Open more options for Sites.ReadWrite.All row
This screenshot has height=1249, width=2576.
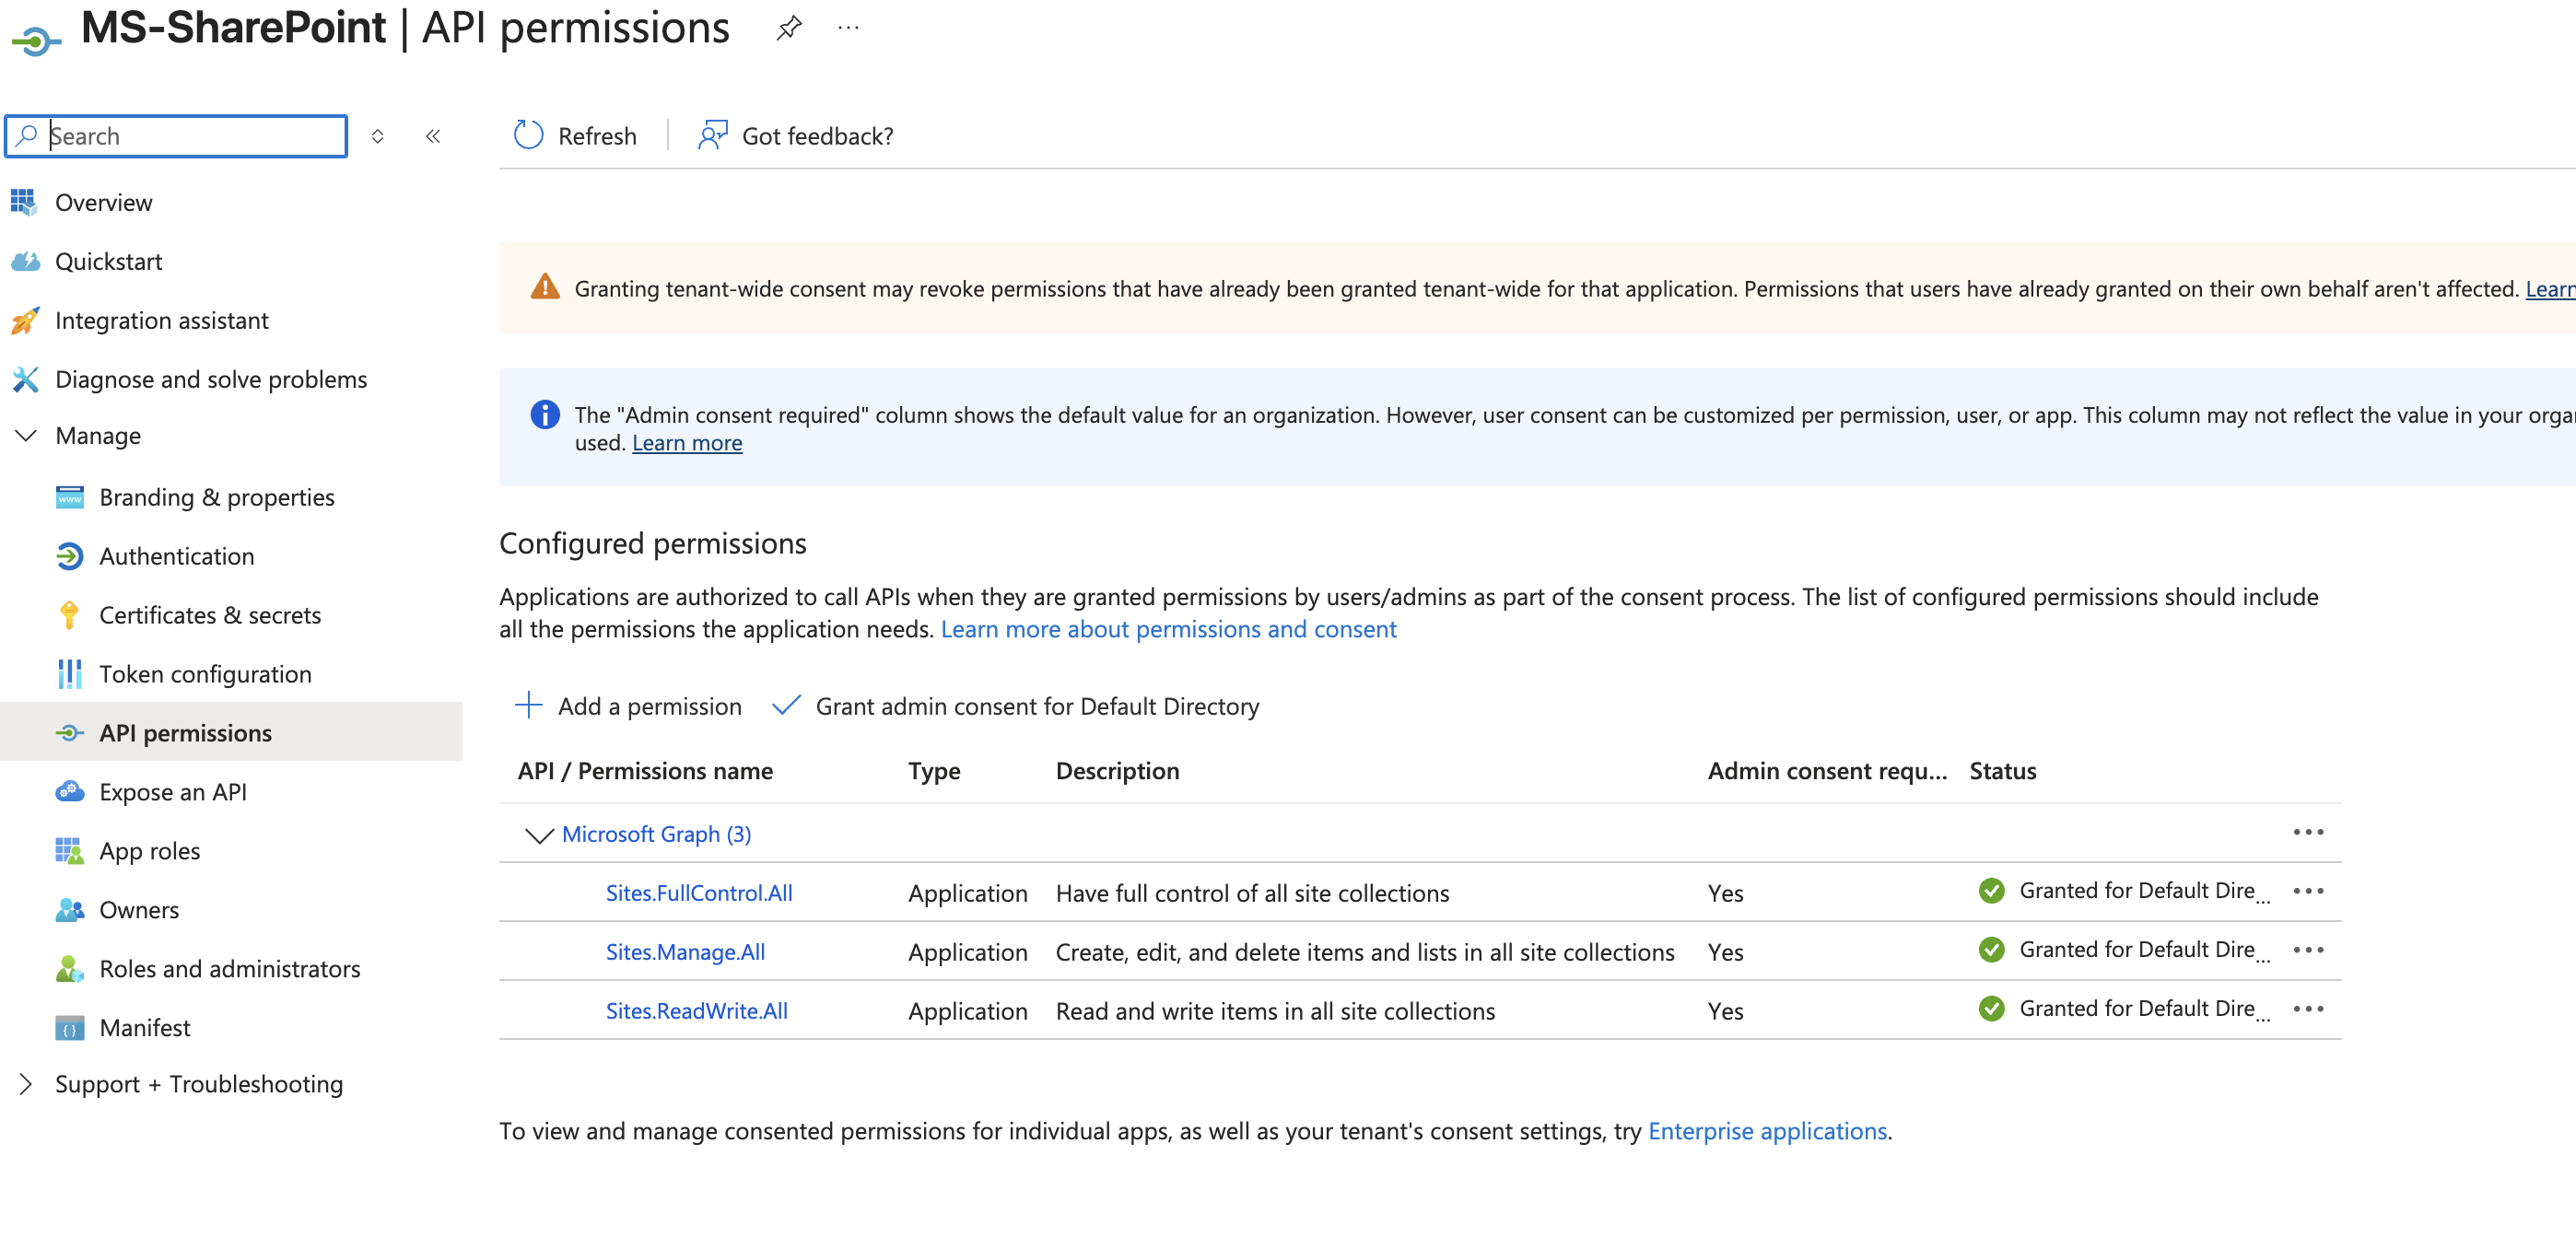[x=2307, y=1009]
